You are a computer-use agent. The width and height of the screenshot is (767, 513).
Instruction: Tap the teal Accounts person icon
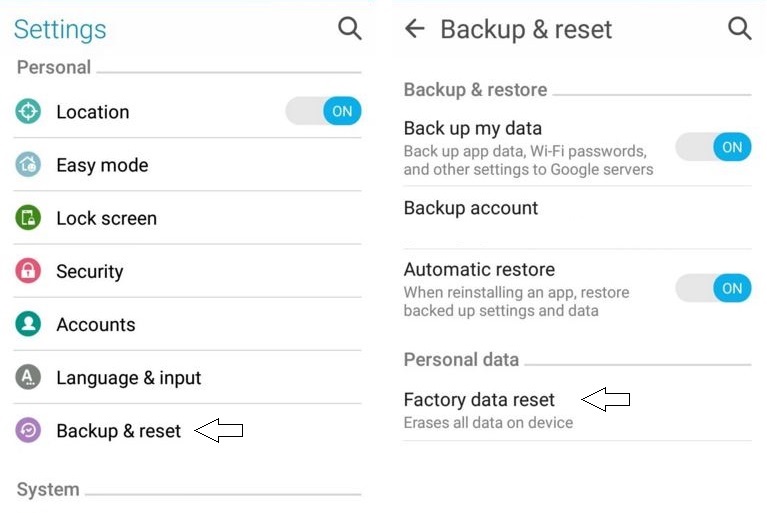(x=28, y=324)
